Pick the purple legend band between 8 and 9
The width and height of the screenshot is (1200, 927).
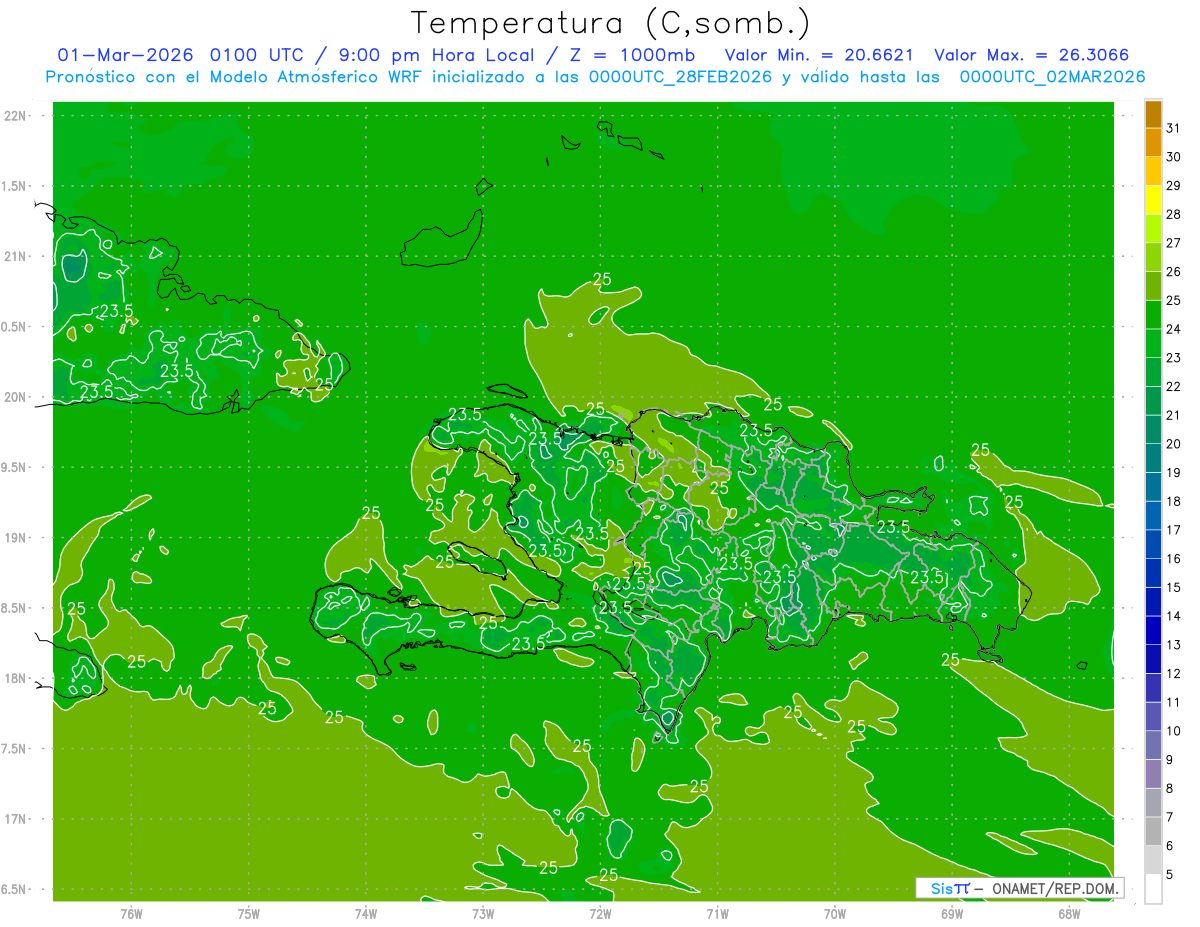(1153, 774)
